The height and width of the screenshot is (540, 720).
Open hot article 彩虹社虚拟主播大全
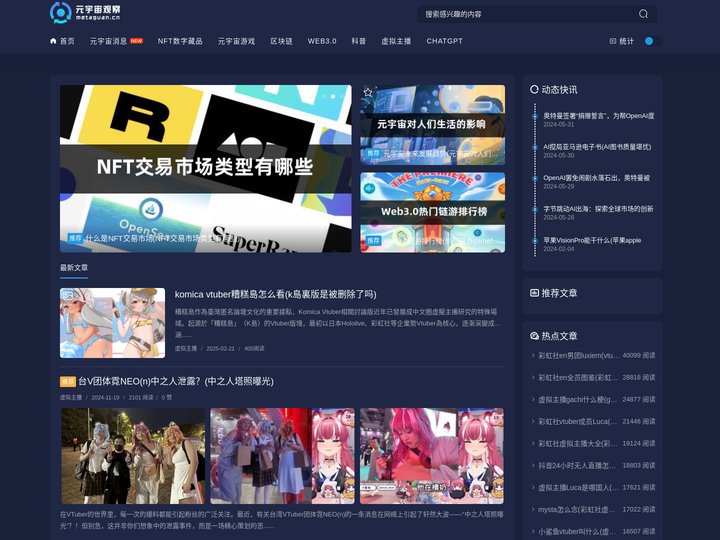[579, 444]
